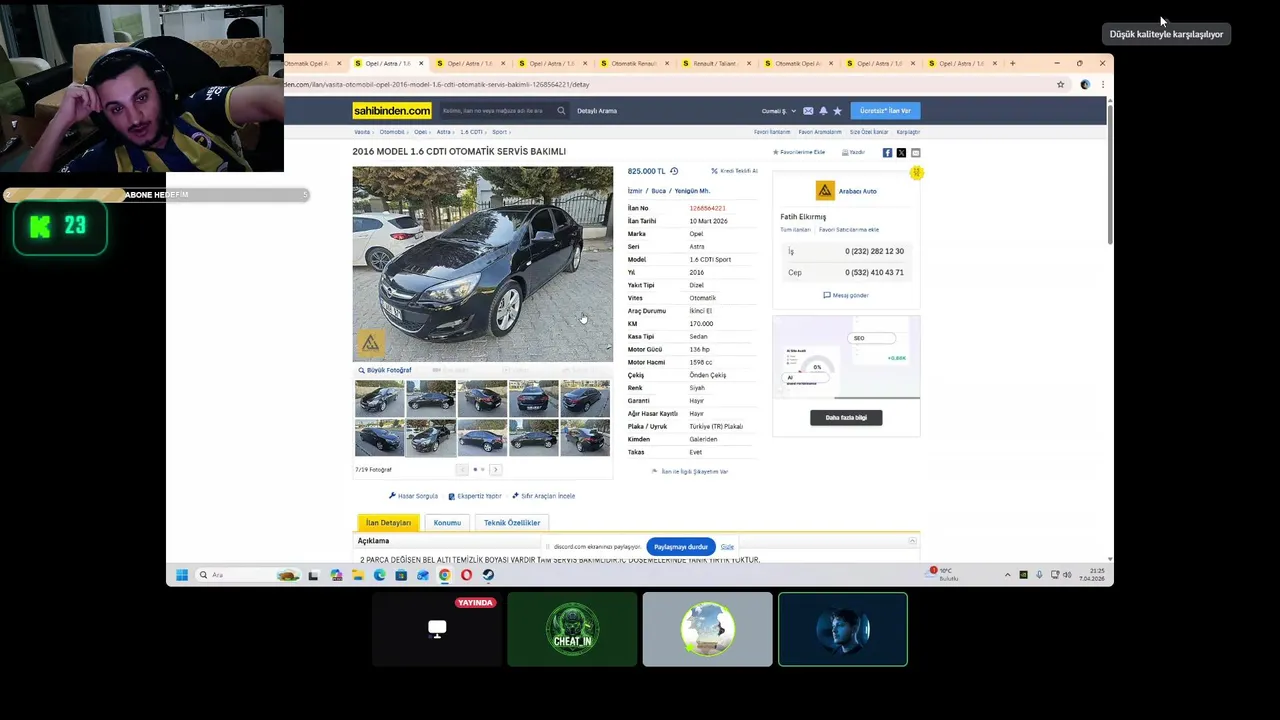1280x720 pixels.
Task: Click the Otomobil breadcrumb link
Action: coord(392,132)
